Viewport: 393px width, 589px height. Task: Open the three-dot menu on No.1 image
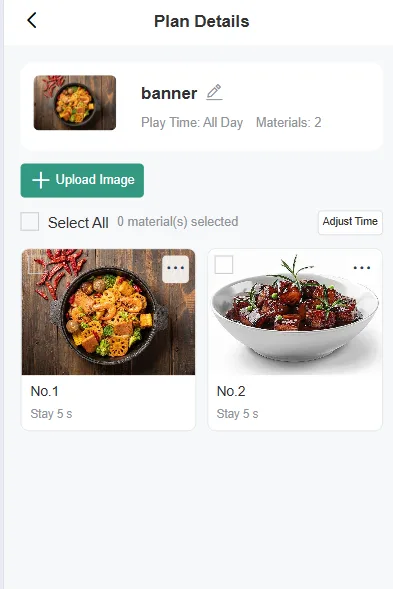pyautogui.click(x=175, y=269)
